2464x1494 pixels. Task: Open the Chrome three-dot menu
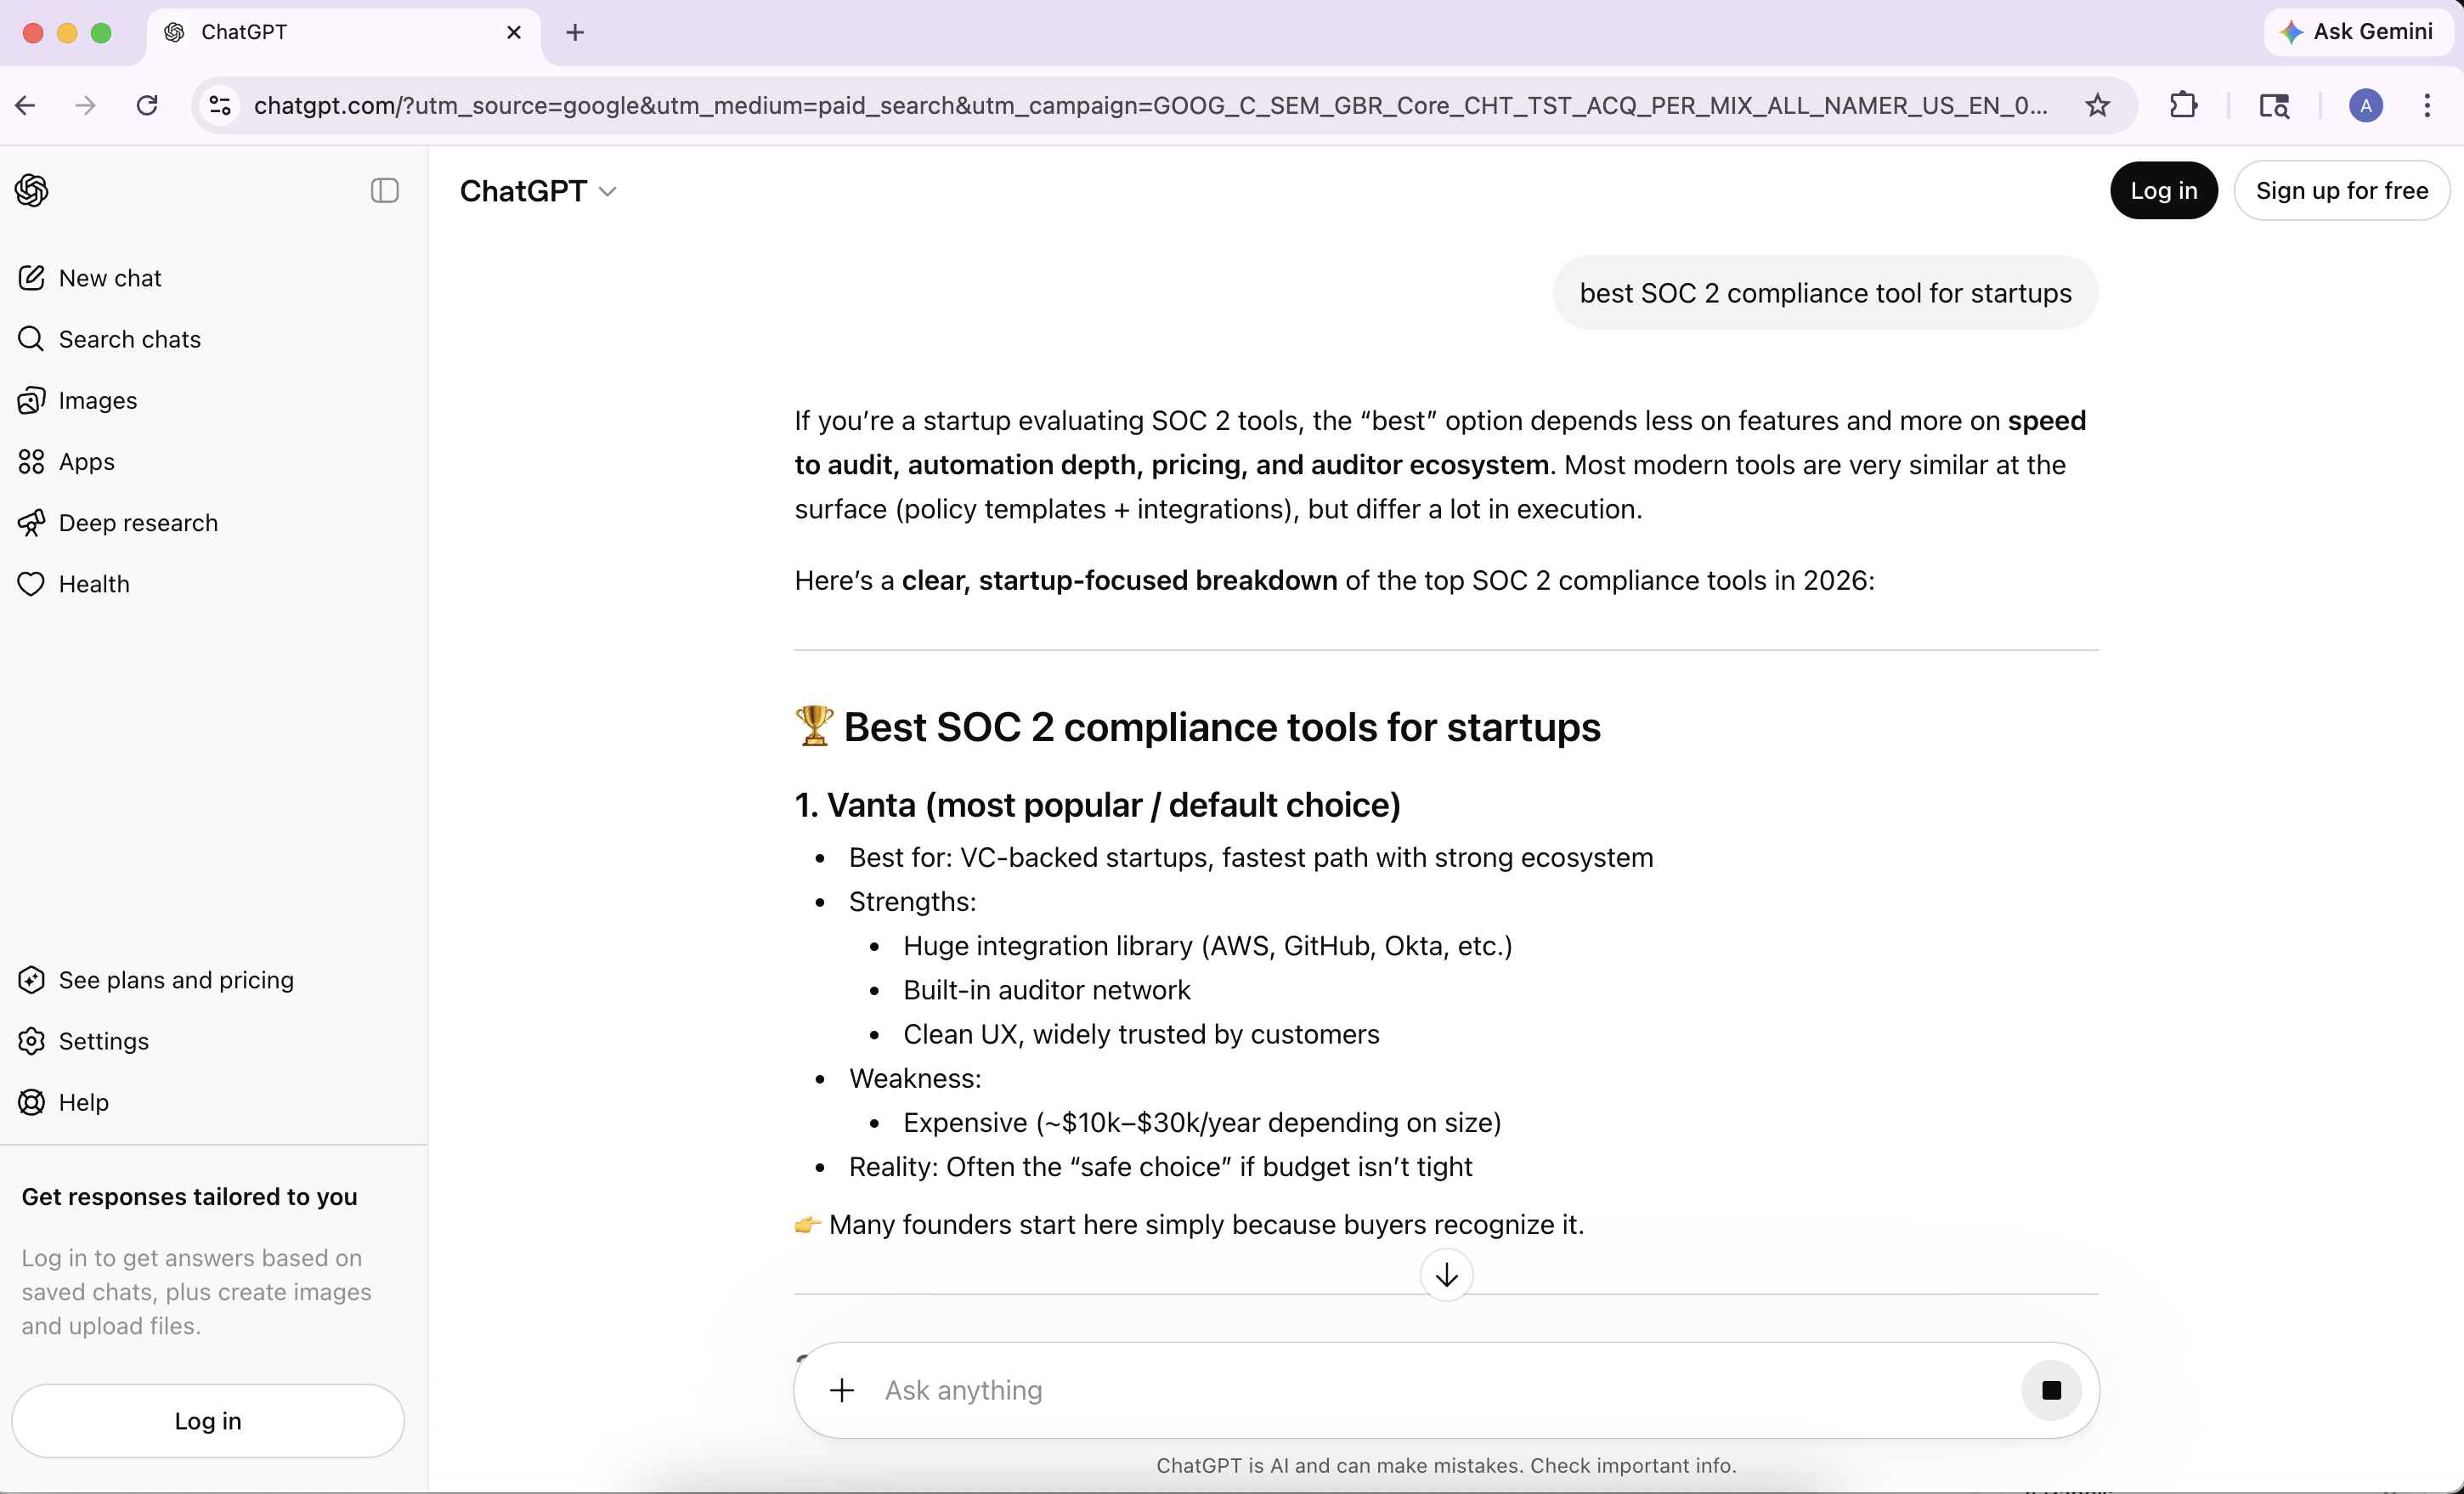pos(2427,105)
